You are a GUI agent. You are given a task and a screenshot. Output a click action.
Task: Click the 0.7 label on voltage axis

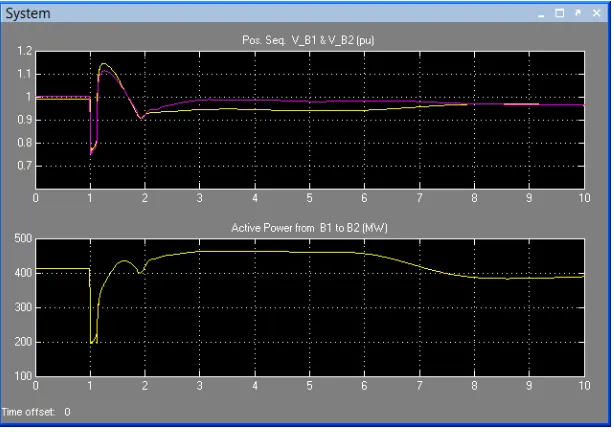(x=24, y=166)
